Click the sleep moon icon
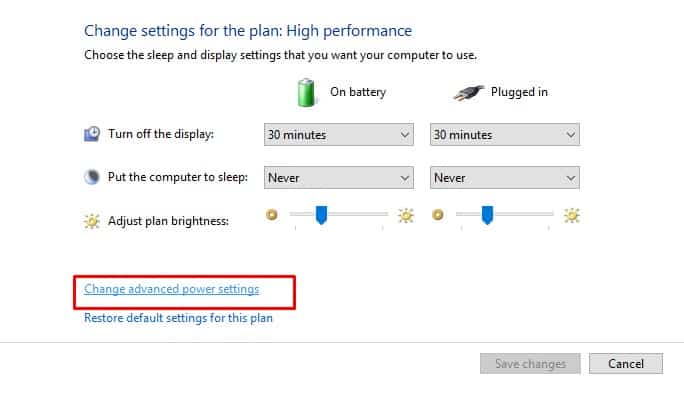Screen dimensions: 684x394 92,177
